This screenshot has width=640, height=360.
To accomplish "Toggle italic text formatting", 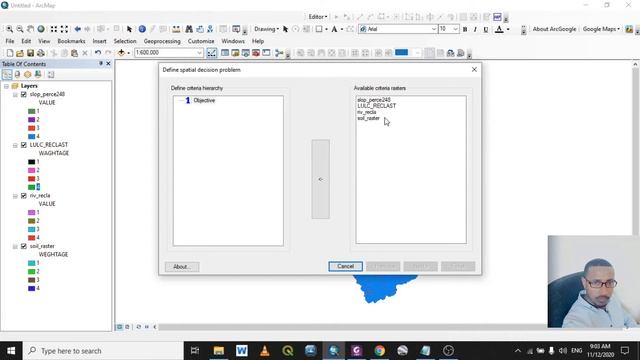I will [475, 29].
